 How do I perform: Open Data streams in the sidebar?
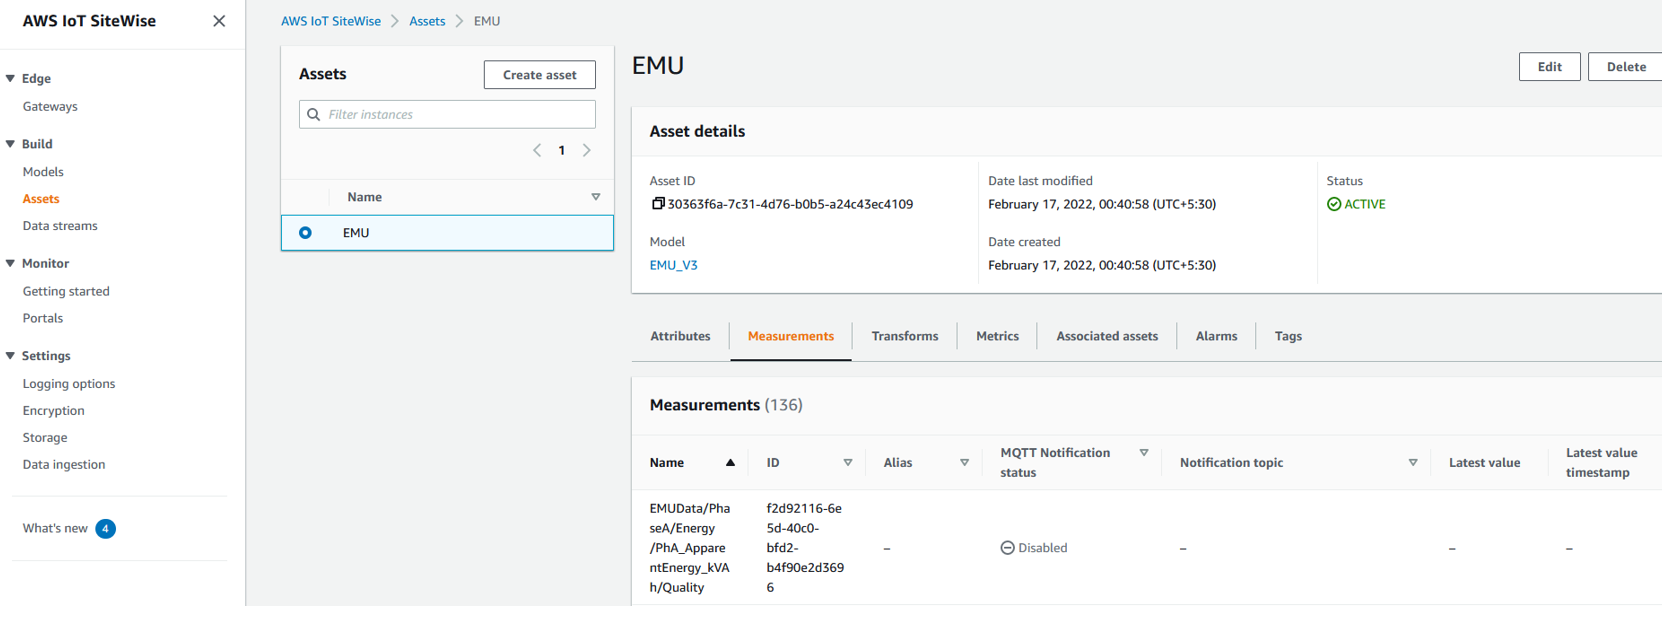click(x=60, y=226)
